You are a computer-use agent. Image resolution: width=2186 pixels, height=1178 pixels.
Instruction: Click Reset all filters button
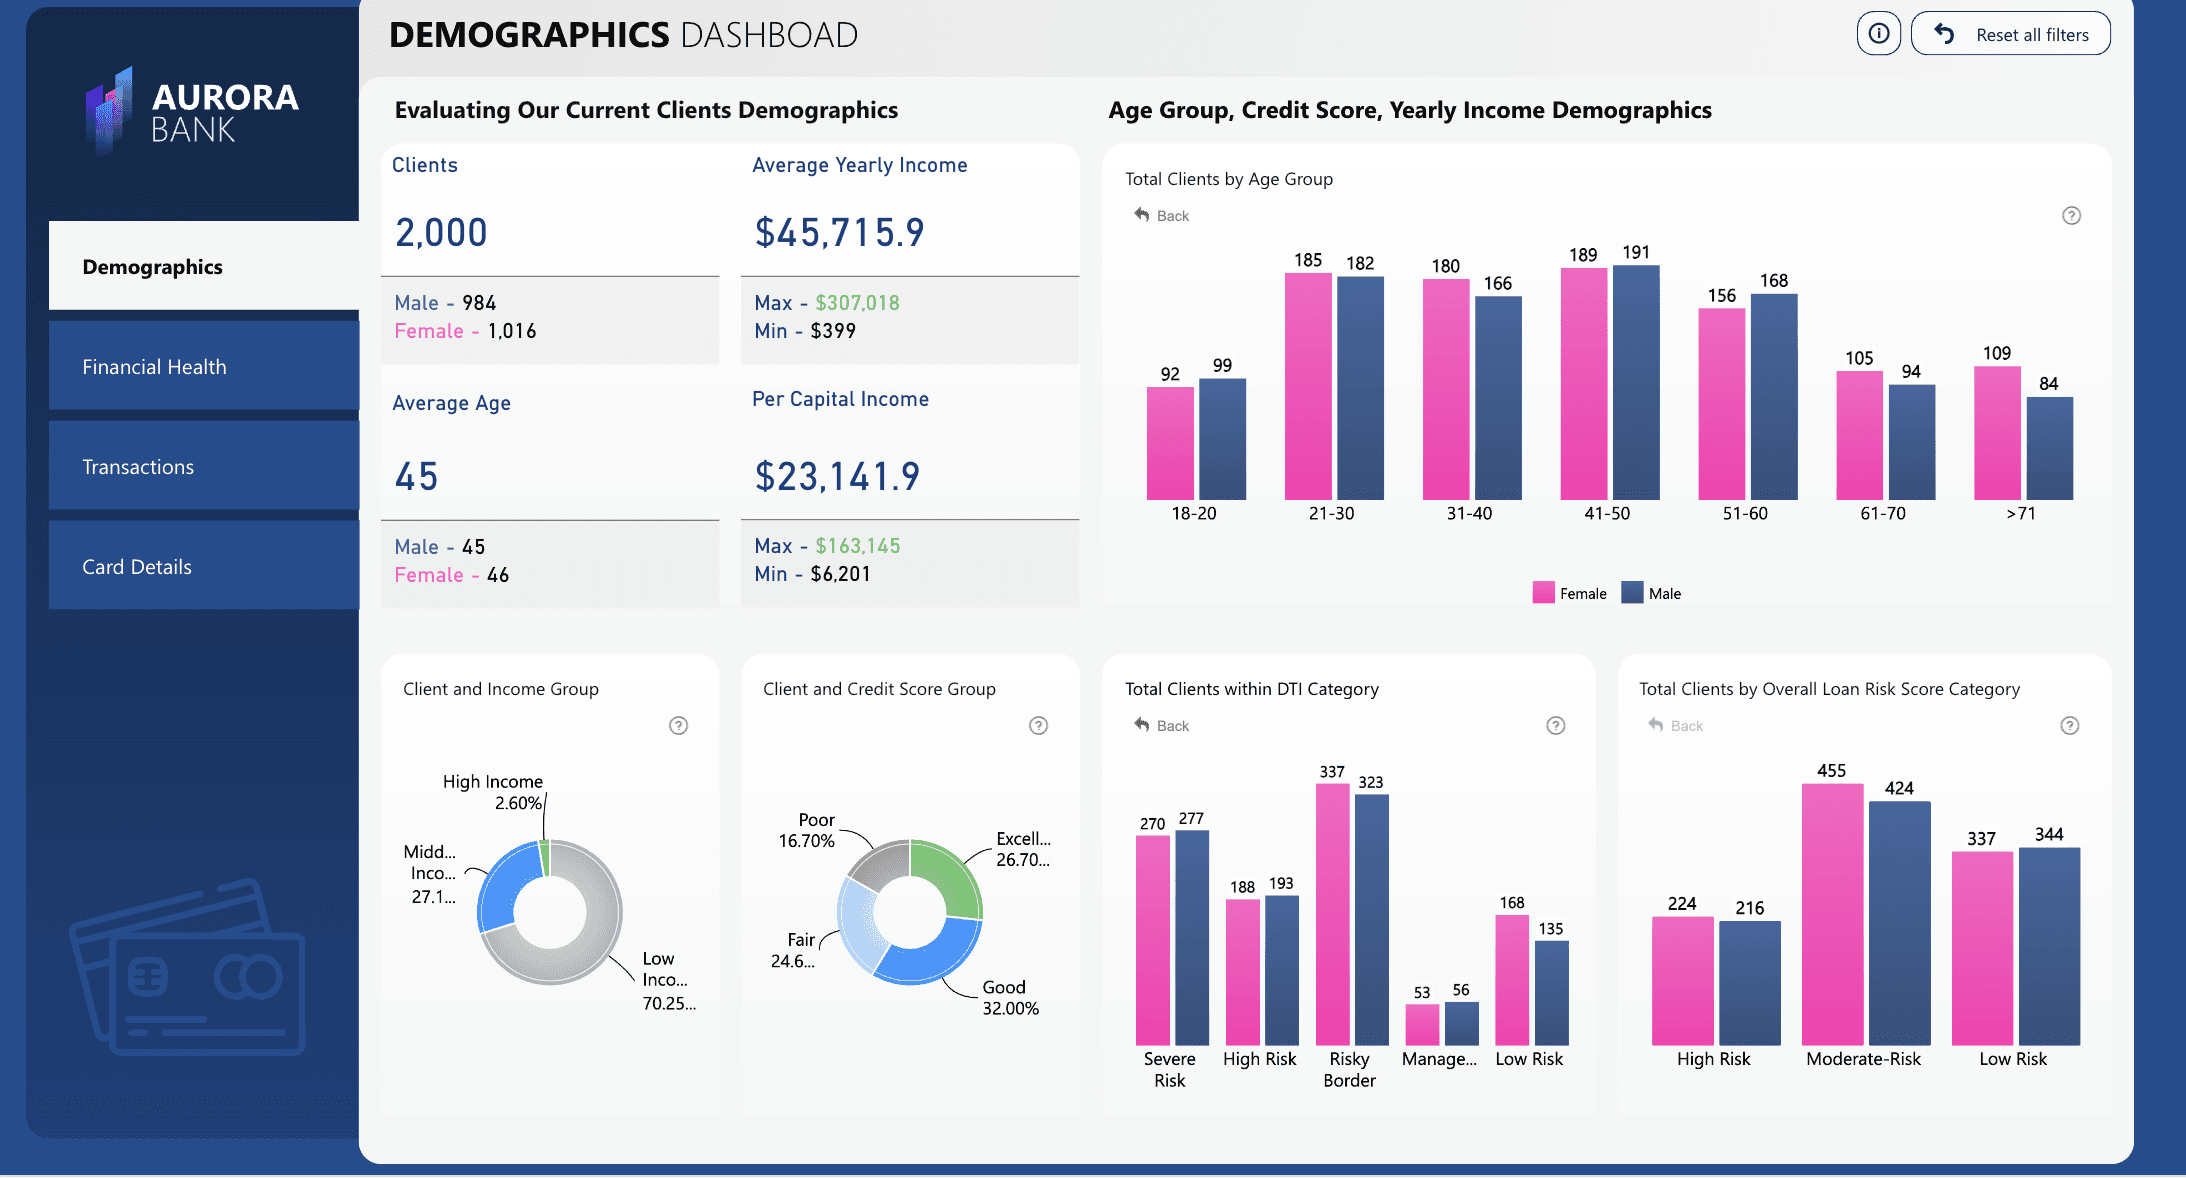pos(2010,34)
